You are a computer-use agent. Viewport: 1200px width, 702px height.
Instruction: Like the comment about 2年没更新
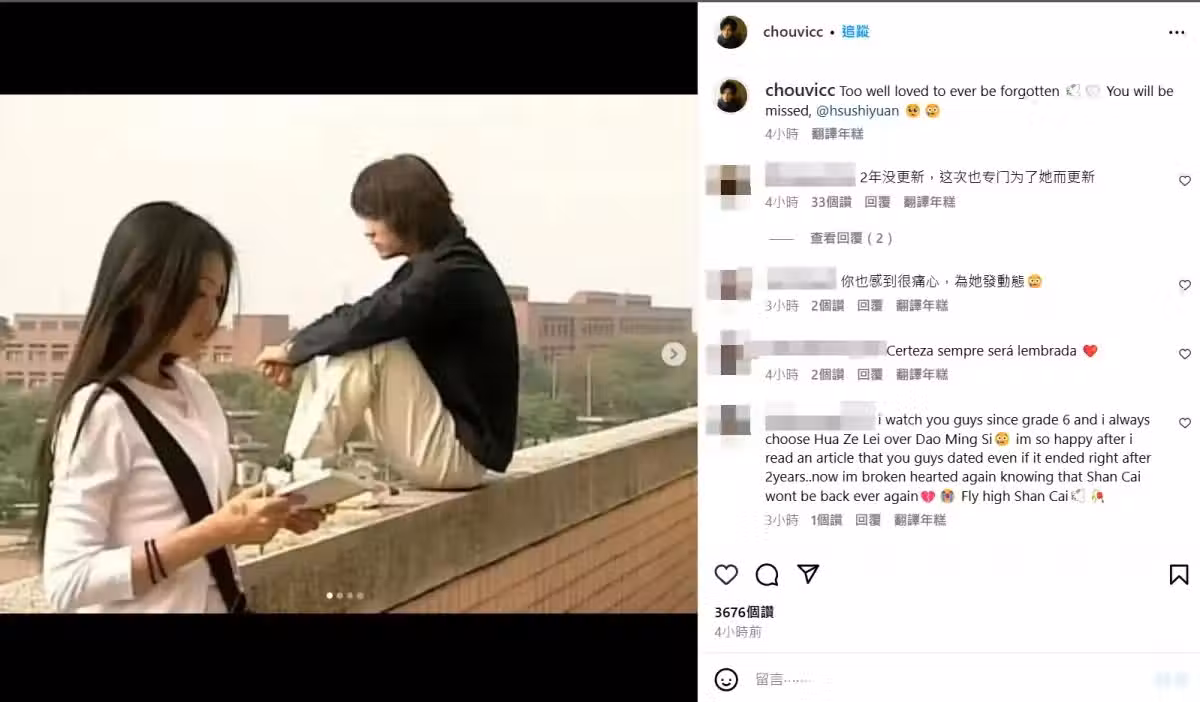tap(1185, 181)
